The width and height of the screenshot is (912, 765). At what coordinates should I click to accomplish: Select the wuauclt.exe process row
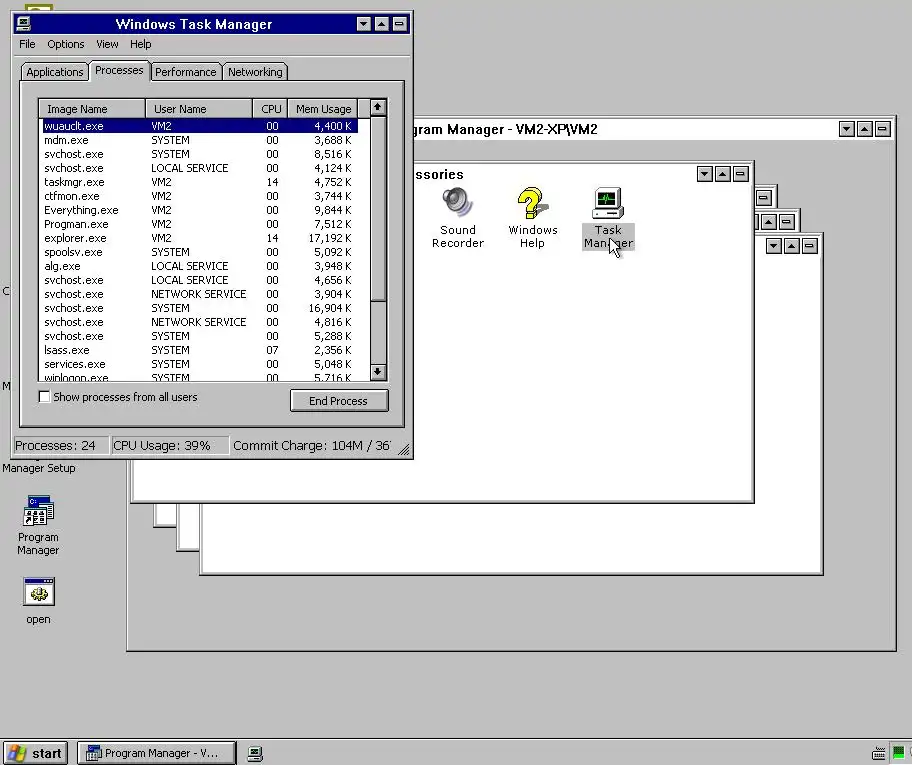[200, 126]
